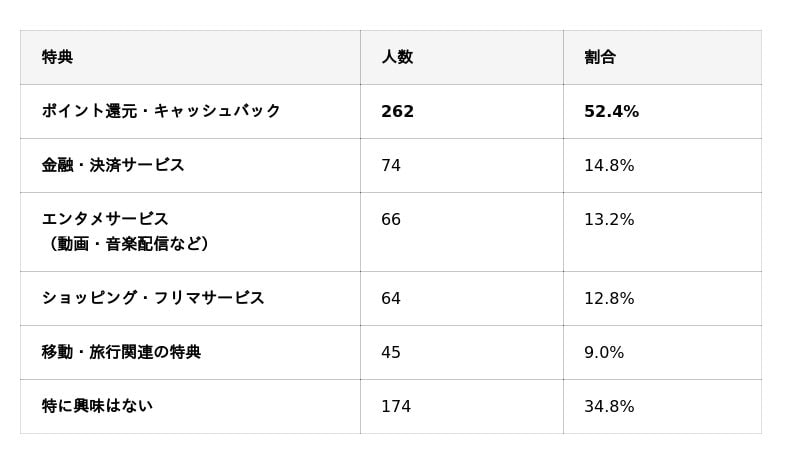Select the ショッピング・フリマサービス row label

pyautogui.click(x=153, y=298)
